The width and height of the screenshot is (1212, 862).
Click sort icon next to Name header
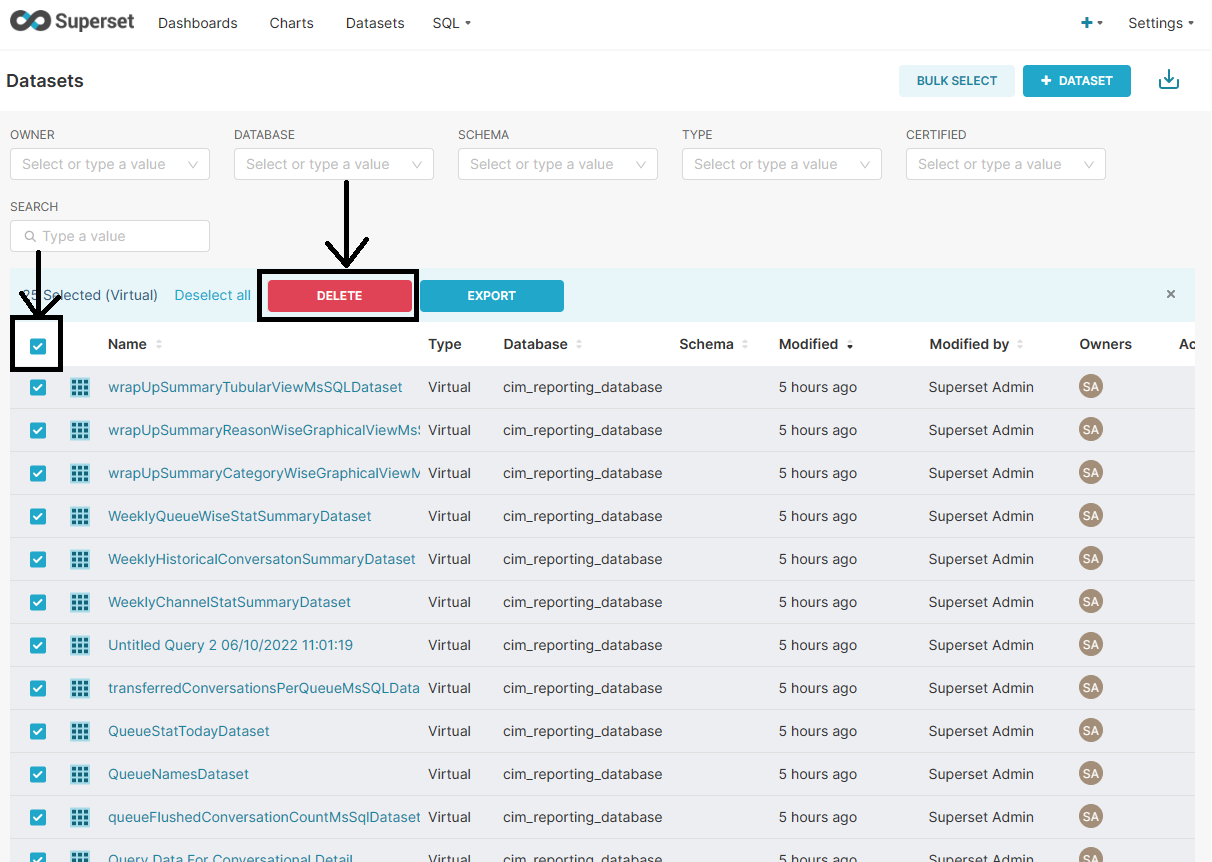click(159, 345)
